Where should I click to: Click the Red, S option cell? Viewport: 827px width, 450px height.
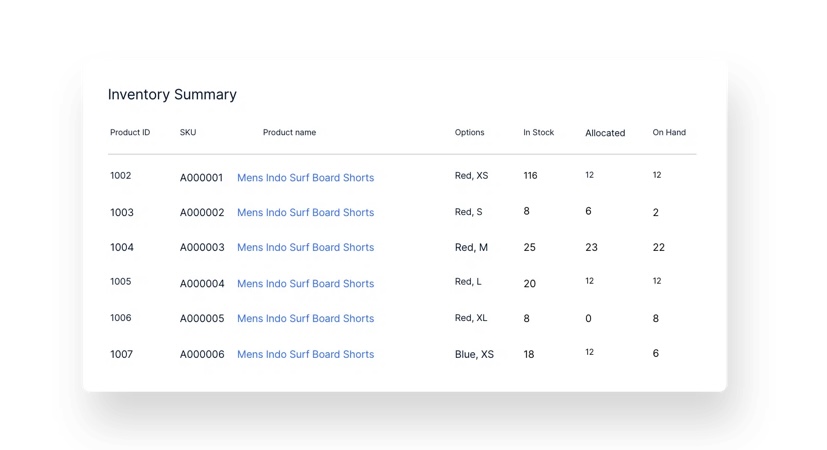(468, 212)
